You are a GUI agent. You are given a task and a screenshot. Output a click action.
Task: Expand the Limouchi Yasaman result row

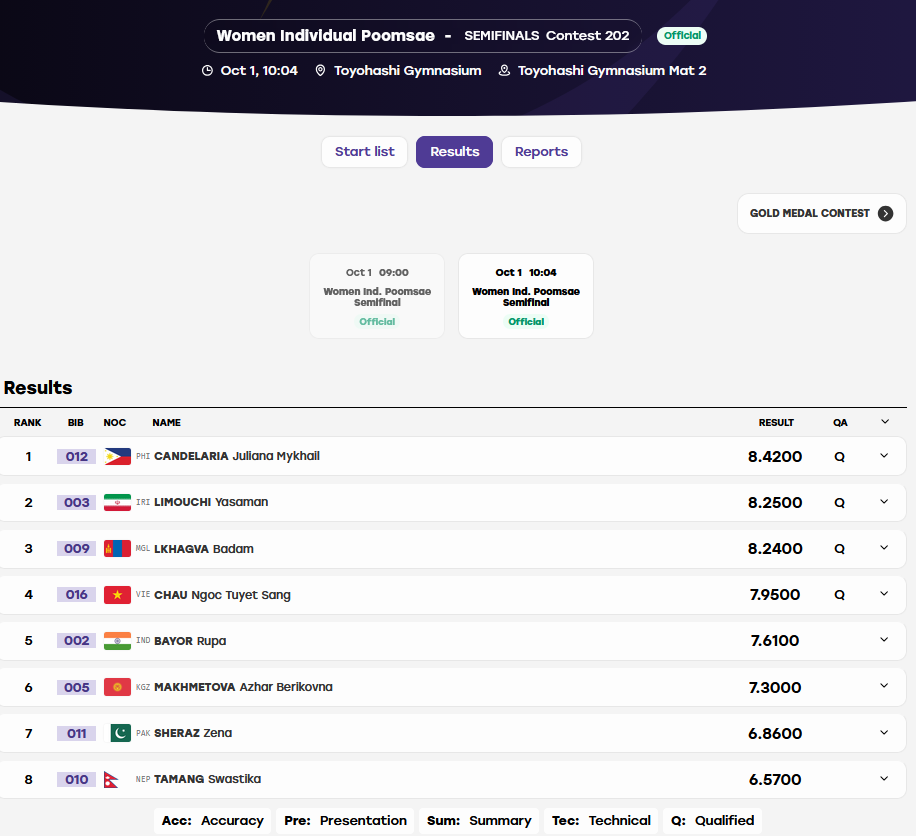[x=884, y=502]
